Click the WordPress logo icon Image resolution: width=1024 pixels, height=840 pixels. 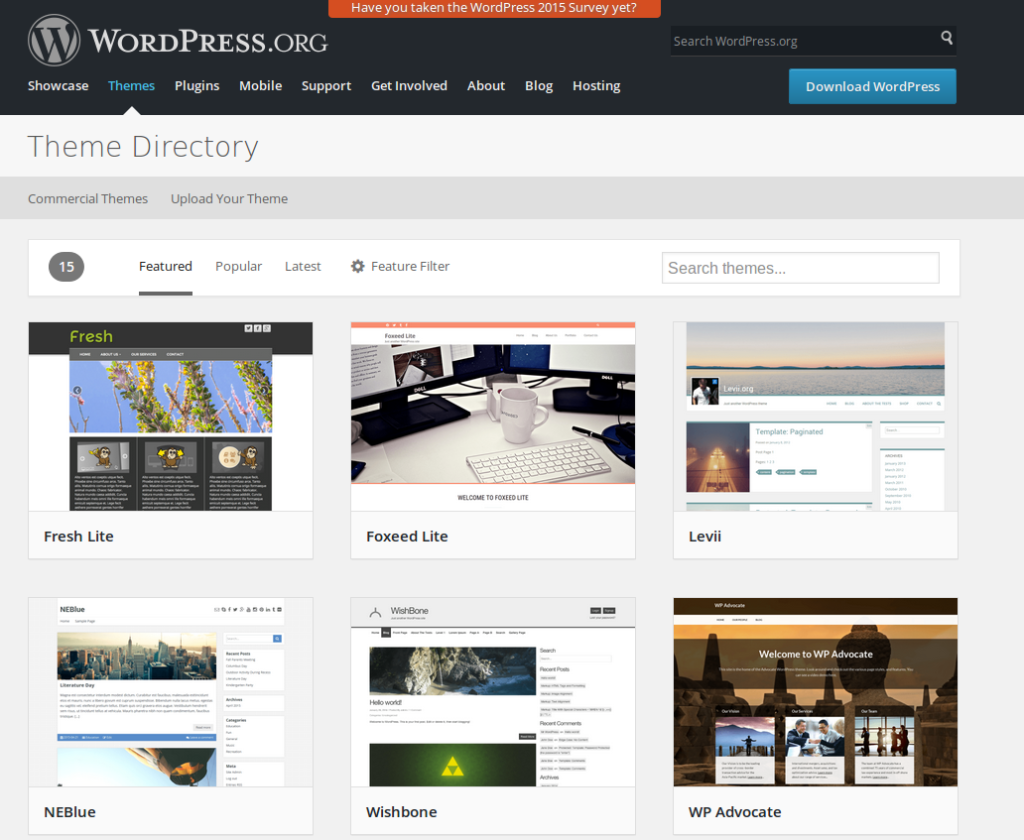coord(54,41)
